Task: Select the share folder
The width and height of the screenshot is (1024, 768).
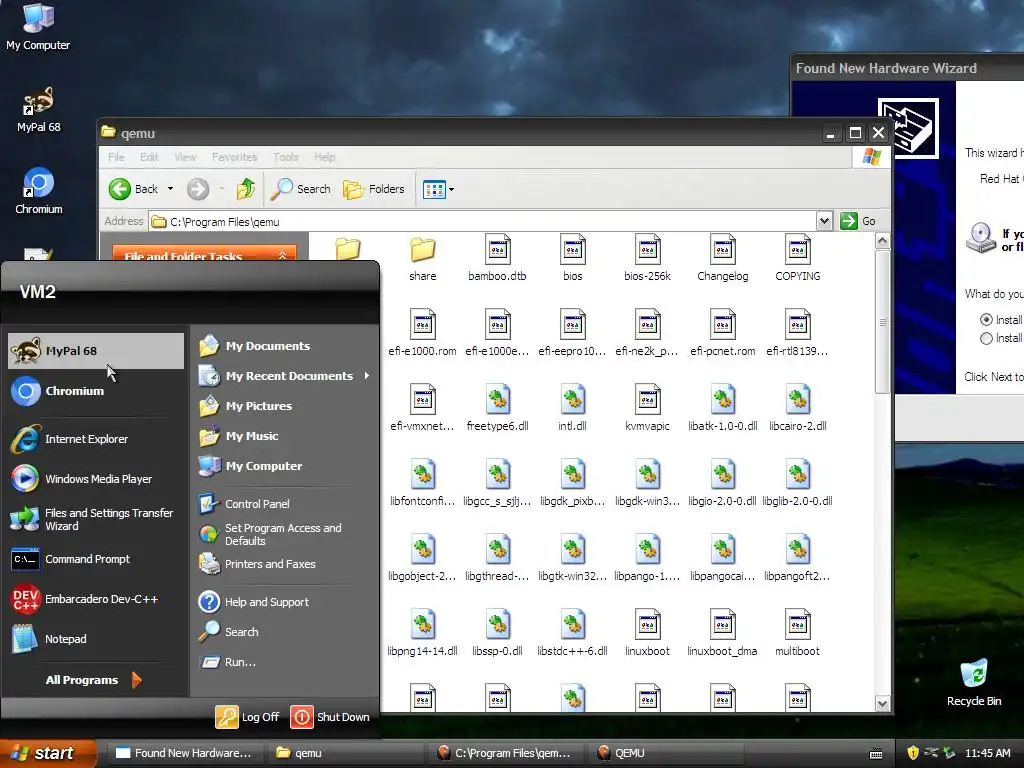Action: click(x=423, y=259)
